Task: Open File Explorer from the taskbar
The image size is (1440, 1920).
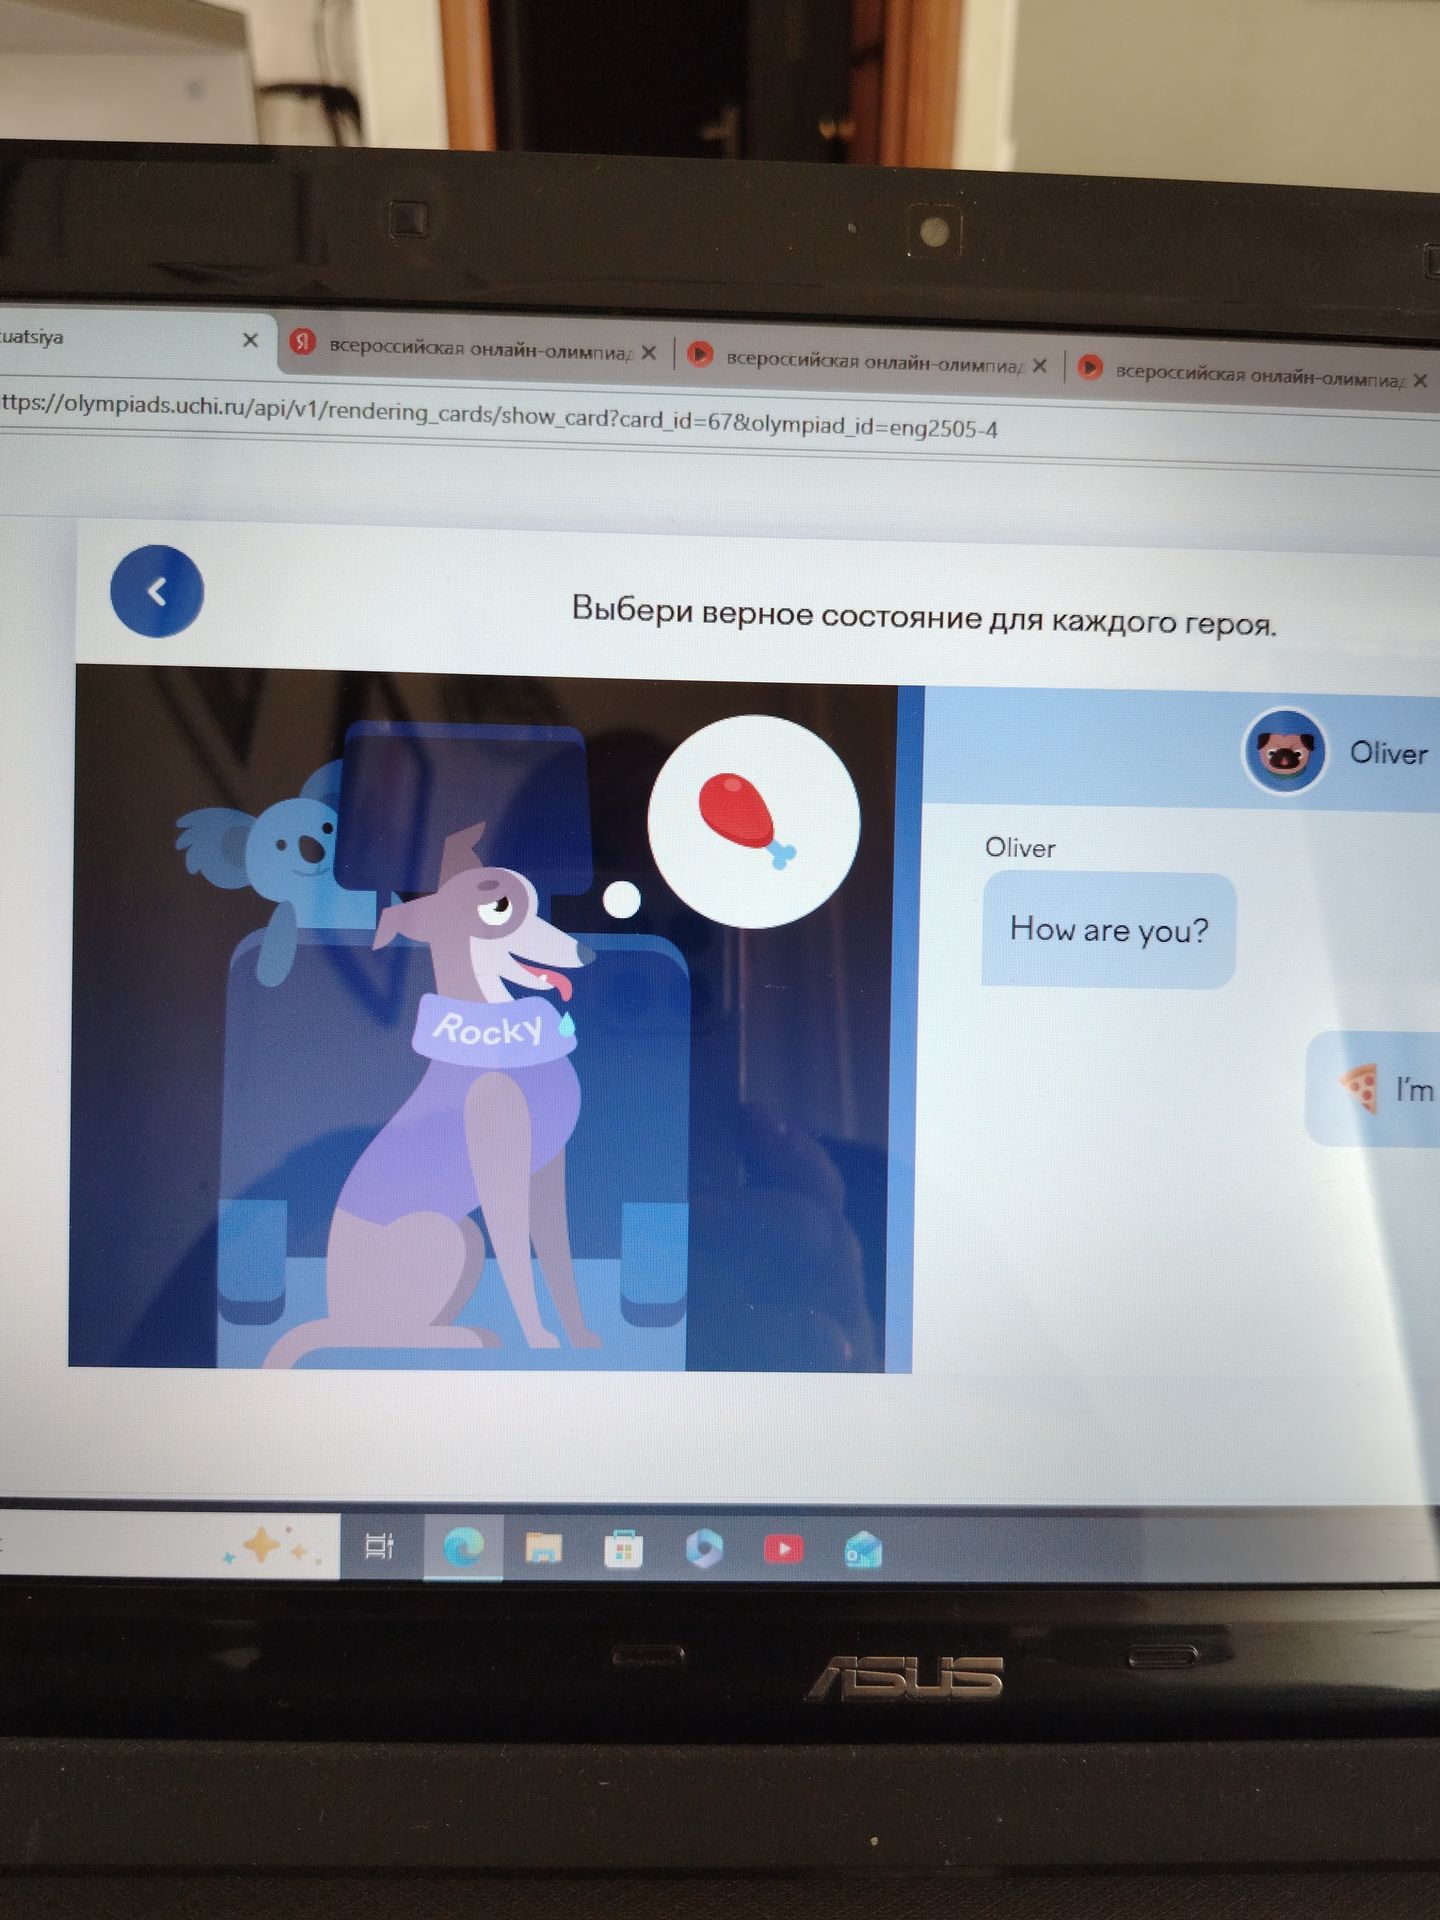Action: (x=543, y=1548)
